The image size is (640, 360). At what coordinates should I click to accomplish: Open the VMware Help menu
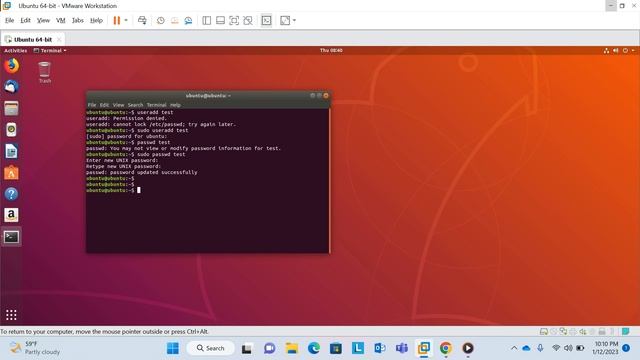(96, 20)
